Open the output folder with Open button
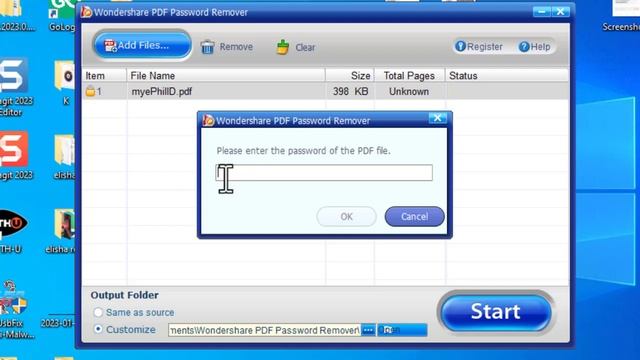The height and width of the screenshot is (360, 640). point(402,330)
